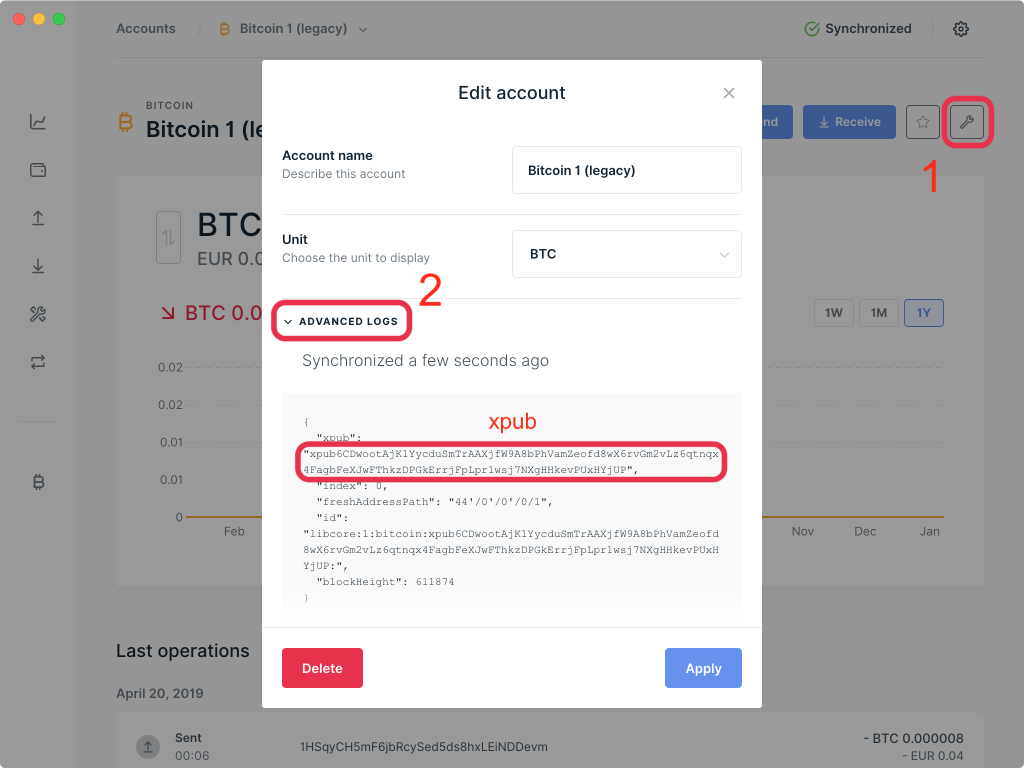Toggle the BTC/EUR swap arrows button
Image resolution: width=1024 pixels, height=768 pixels.
pyautogui.click(x=168, y=237)
